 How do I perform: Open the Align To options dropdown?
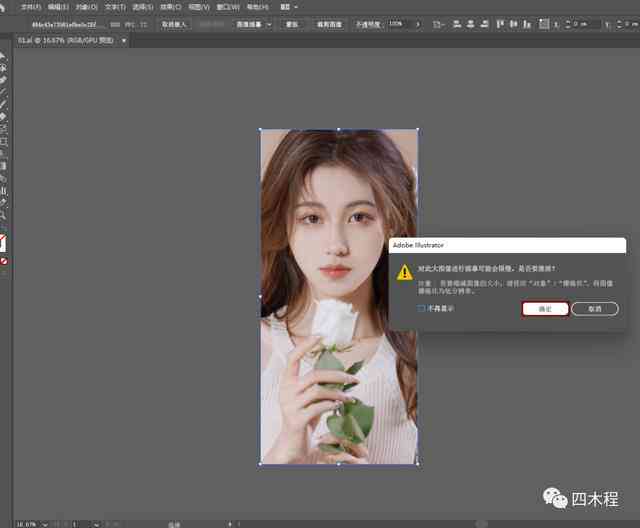[438, 24]
